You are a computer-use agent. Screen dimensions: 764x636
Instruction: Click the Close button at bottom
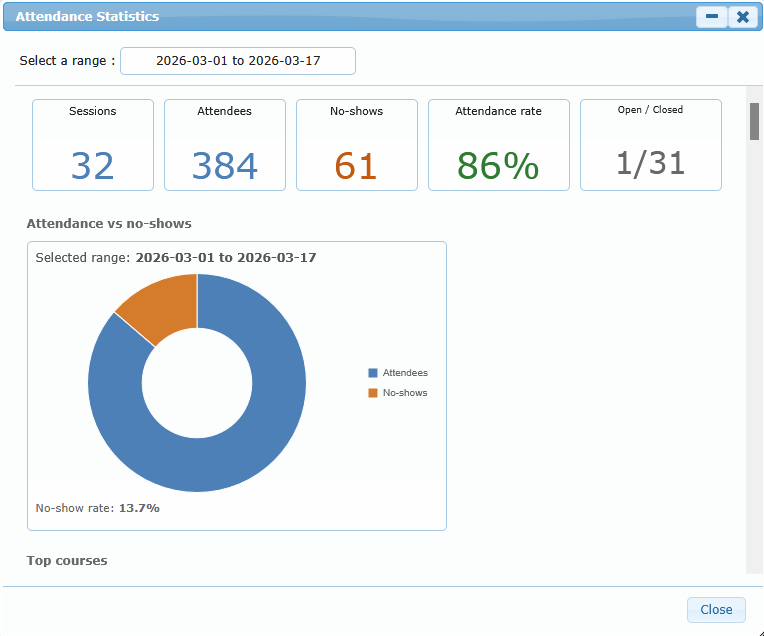[x=716, y=610]
